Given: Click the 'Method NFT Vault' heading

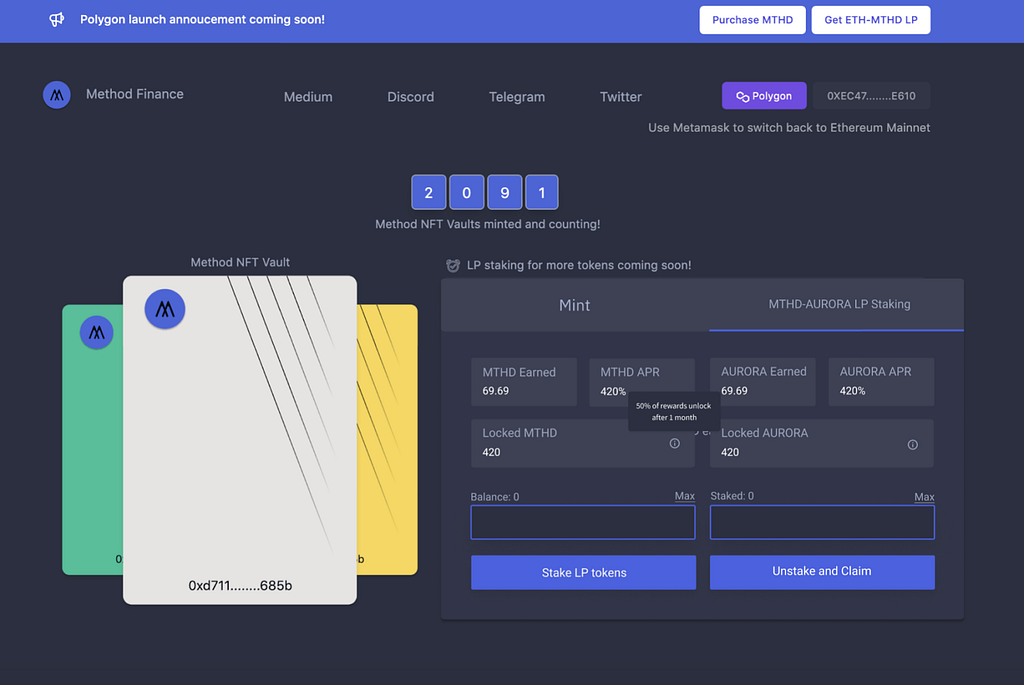Looking at the screenshot, I should pyautogui.click(x=240, y=263).
